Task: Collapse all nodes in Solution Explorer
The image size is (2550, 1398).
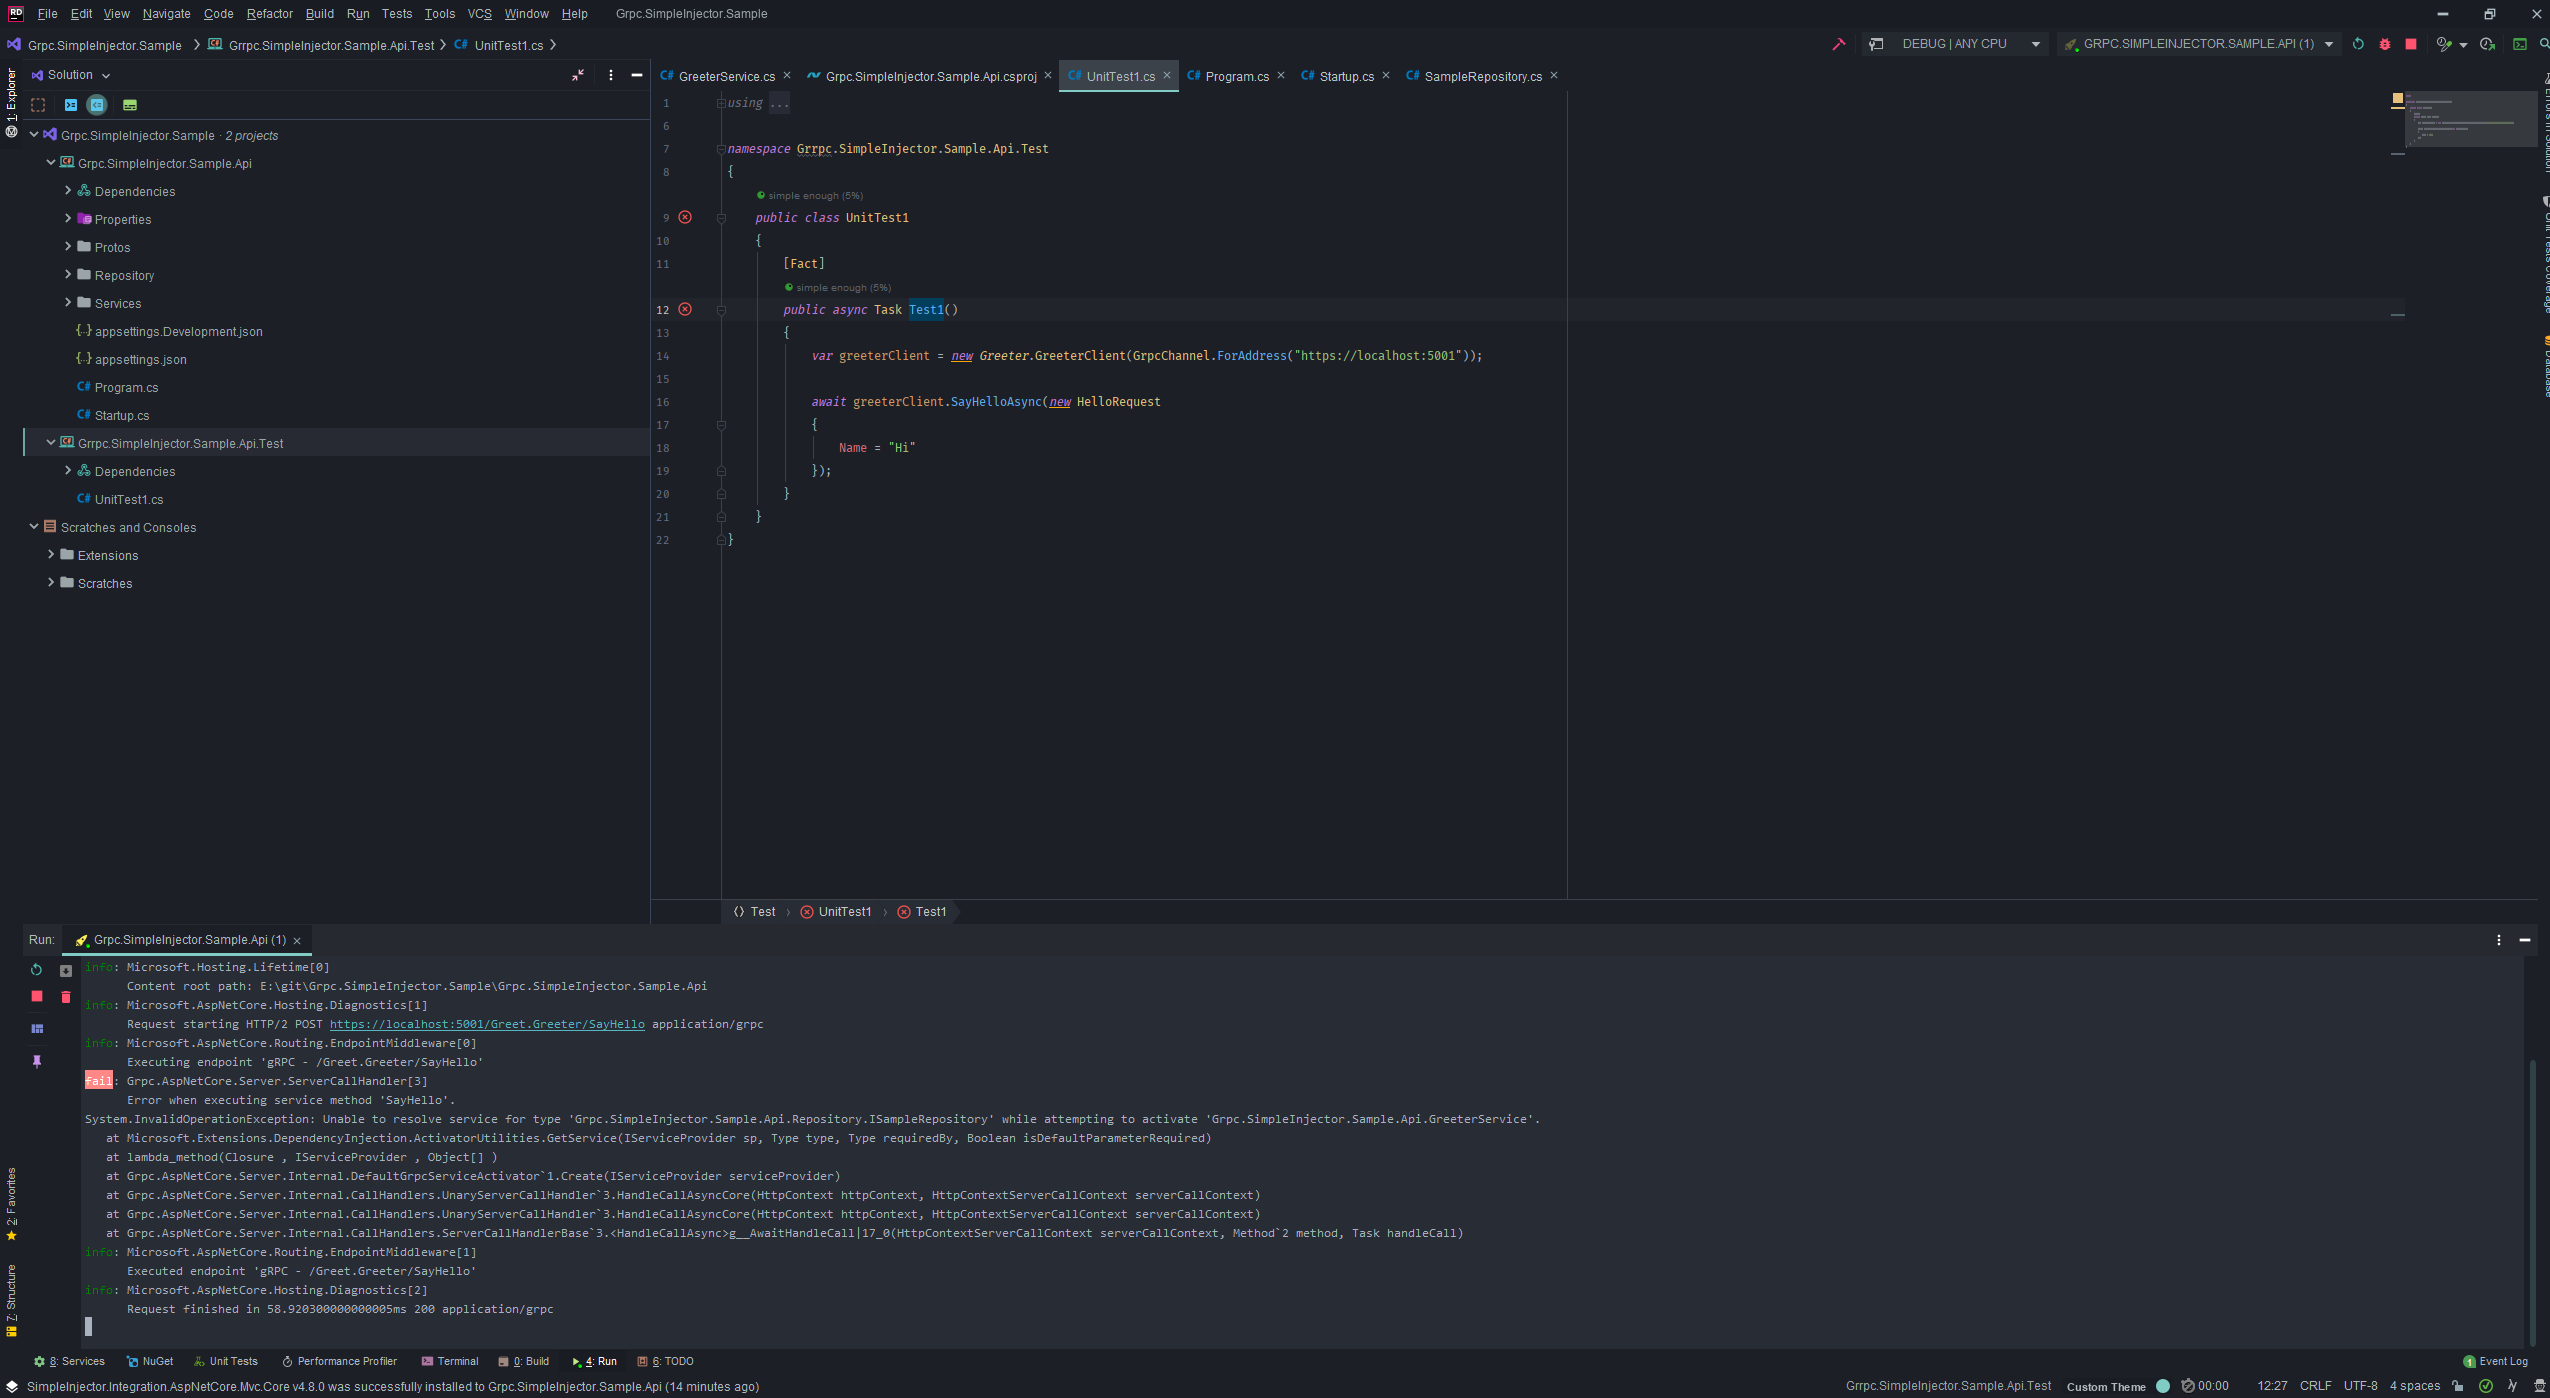Action: pyautogui.click(x=97, y=104)
